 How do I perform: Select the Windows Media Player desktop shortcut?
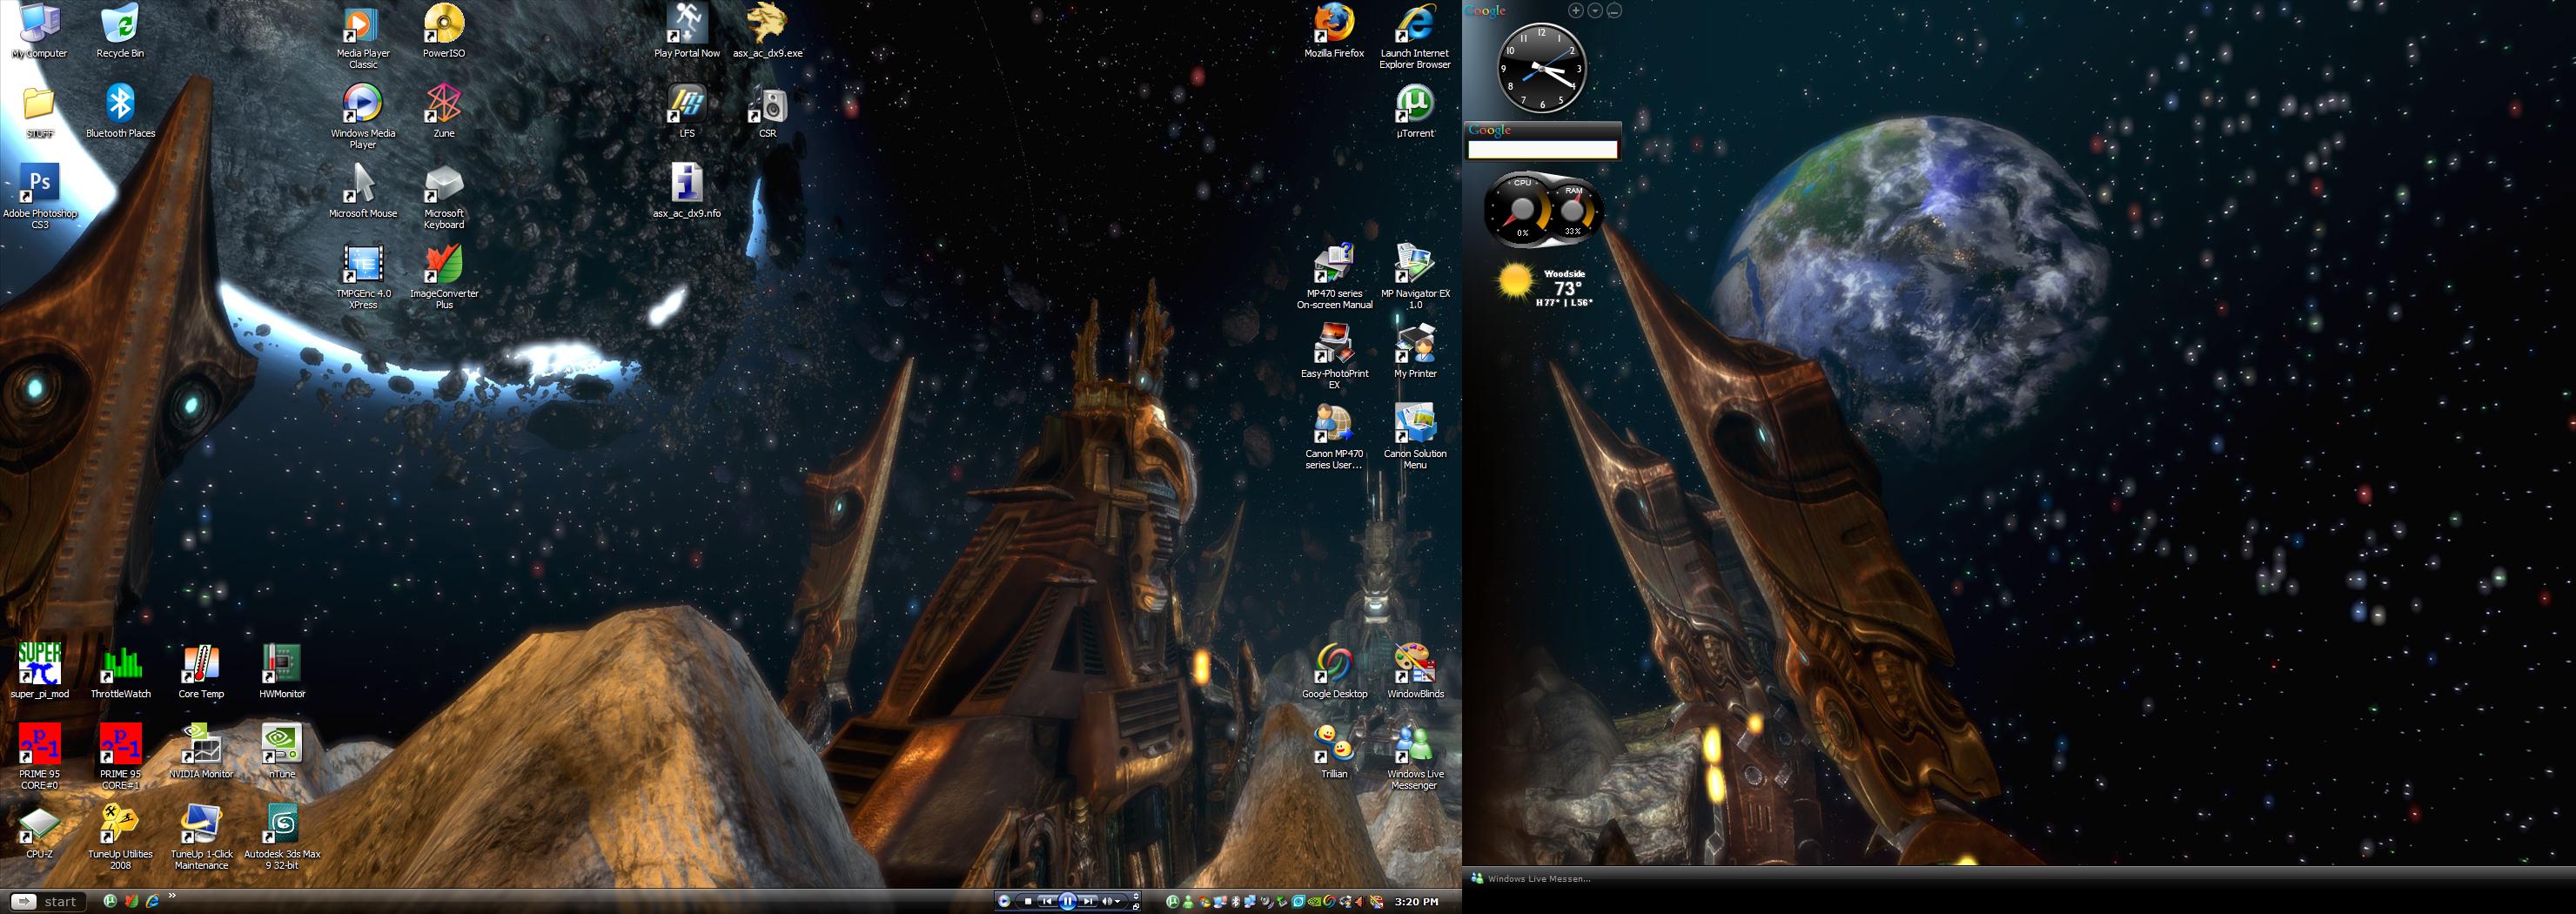[x=363, y=117]
